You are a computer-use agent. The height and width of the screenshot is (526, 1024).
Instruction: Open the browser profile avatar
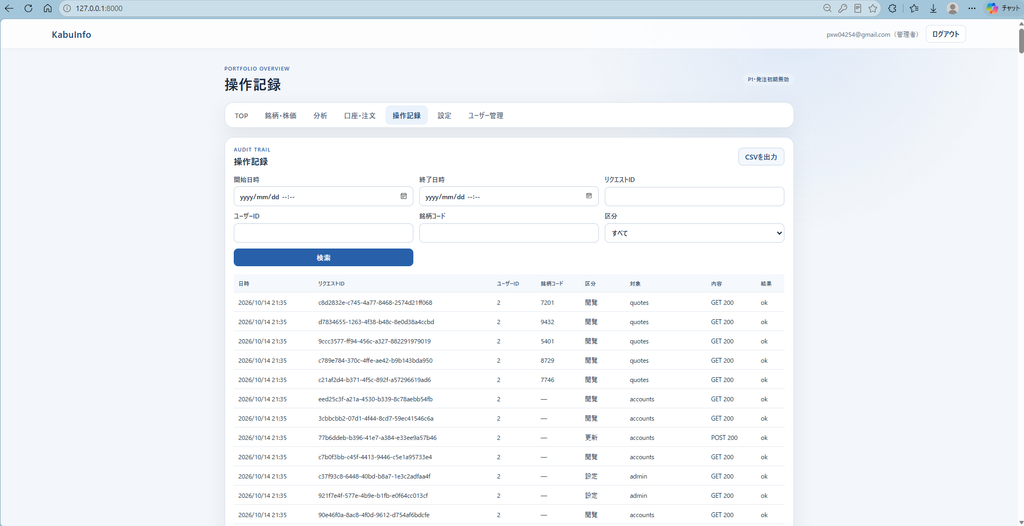pyautogui.click(x=953, y=8)
